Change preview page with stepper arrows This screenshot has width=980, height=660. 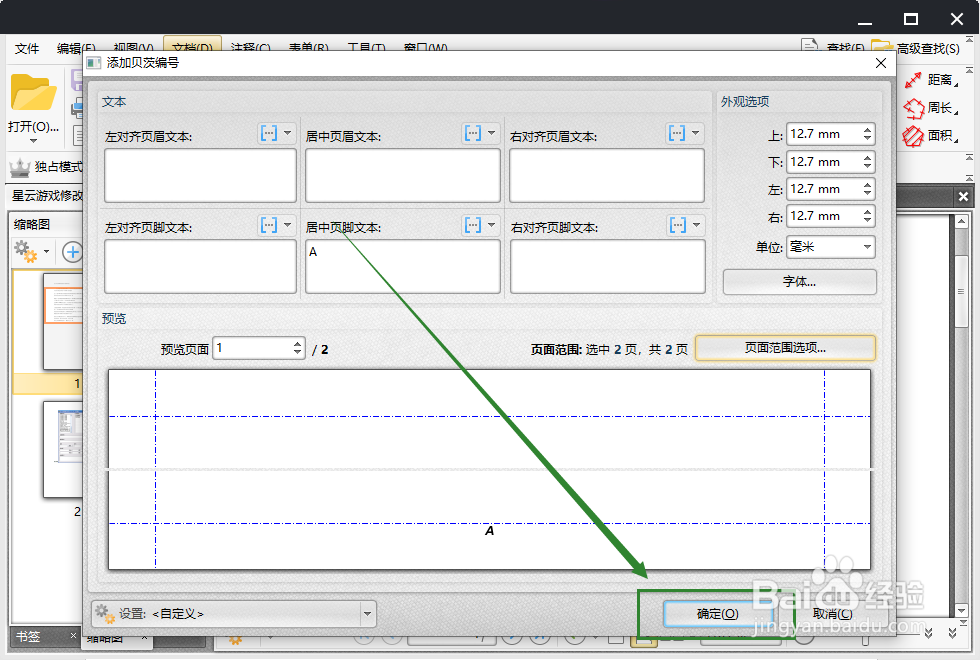click(298, 348)
